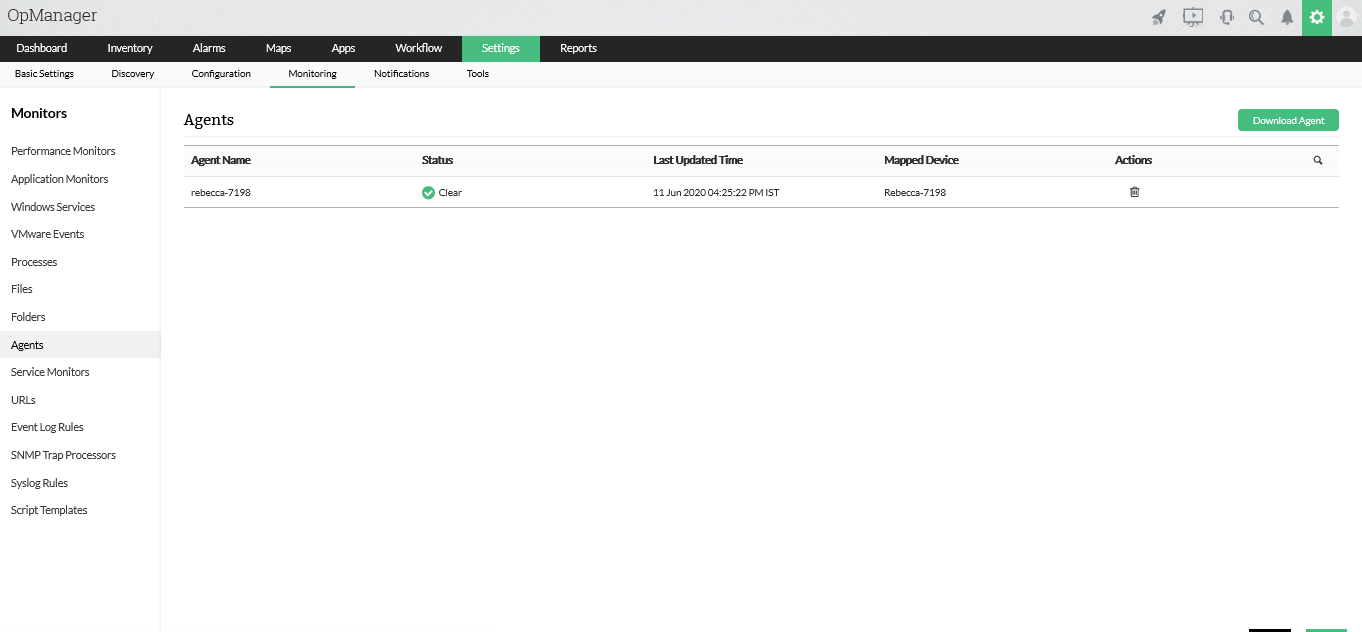Switch to Notifications tab
Viewport: 1362px width, 632px height.
coord(401,74)
